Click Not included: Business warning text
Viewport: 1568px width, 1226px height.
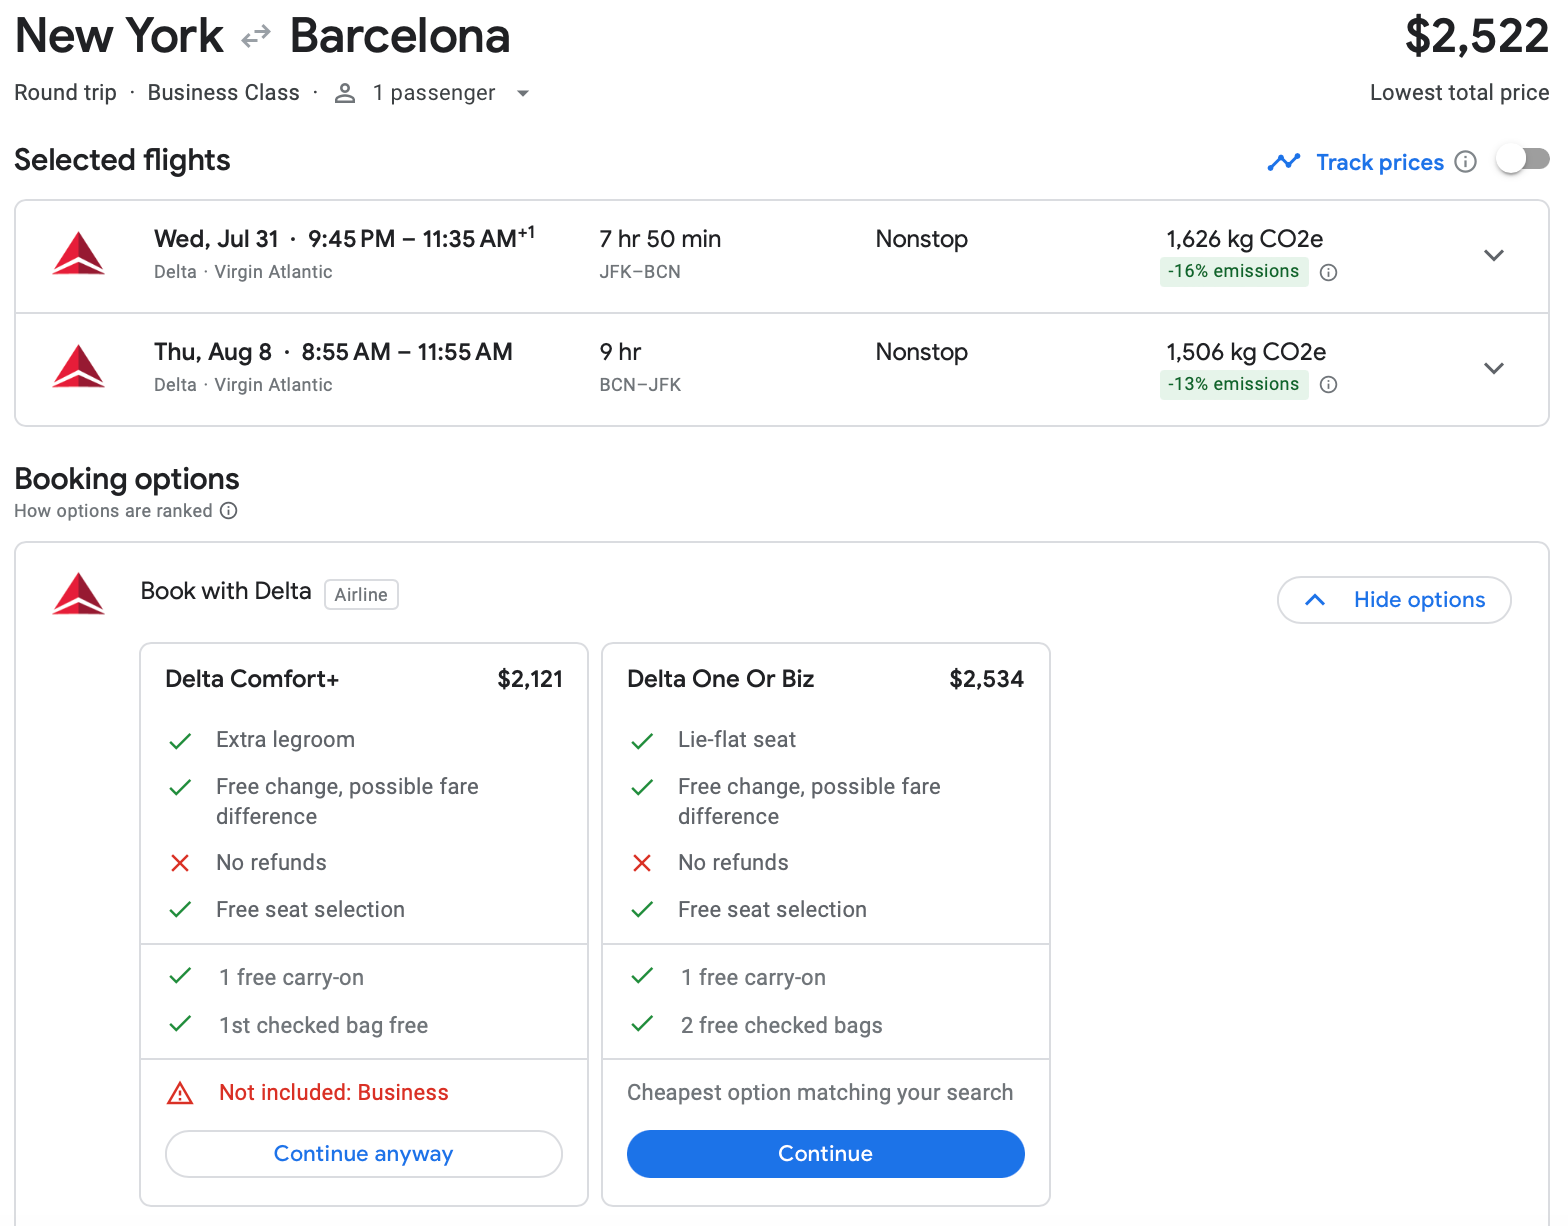click(334, 1093)
